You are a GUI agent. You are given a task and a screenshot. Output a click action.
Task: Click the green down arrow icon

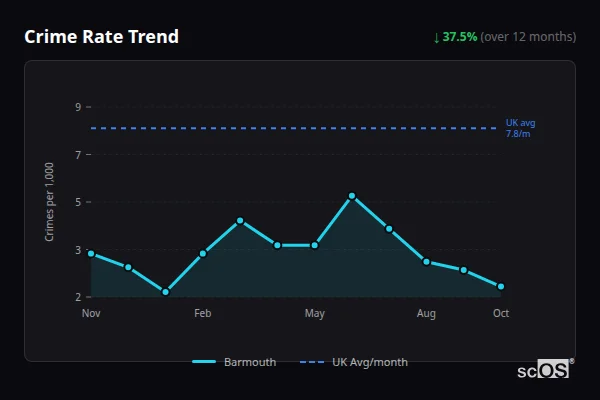(437, 38)
